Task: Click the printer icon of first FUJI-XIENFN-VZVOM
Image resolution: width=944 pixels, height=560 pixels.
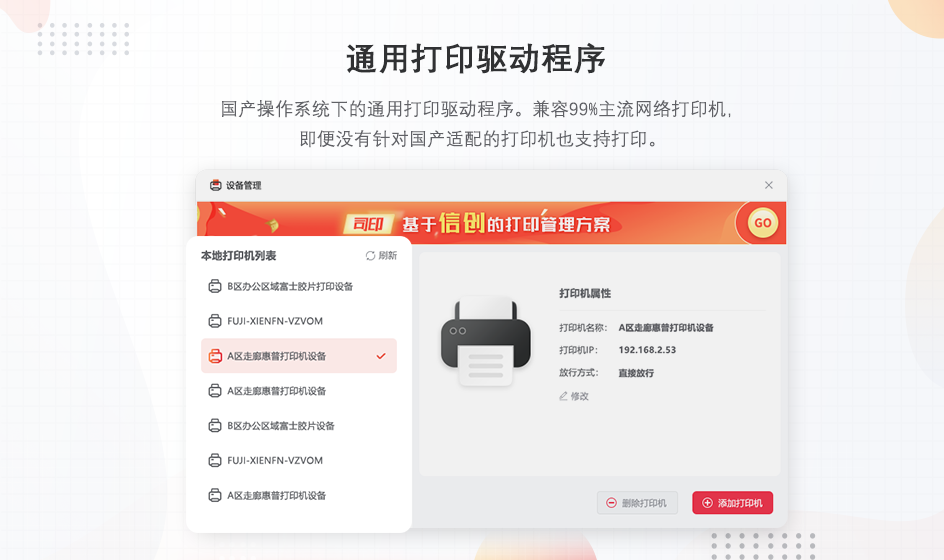Action: click(215, 321)
